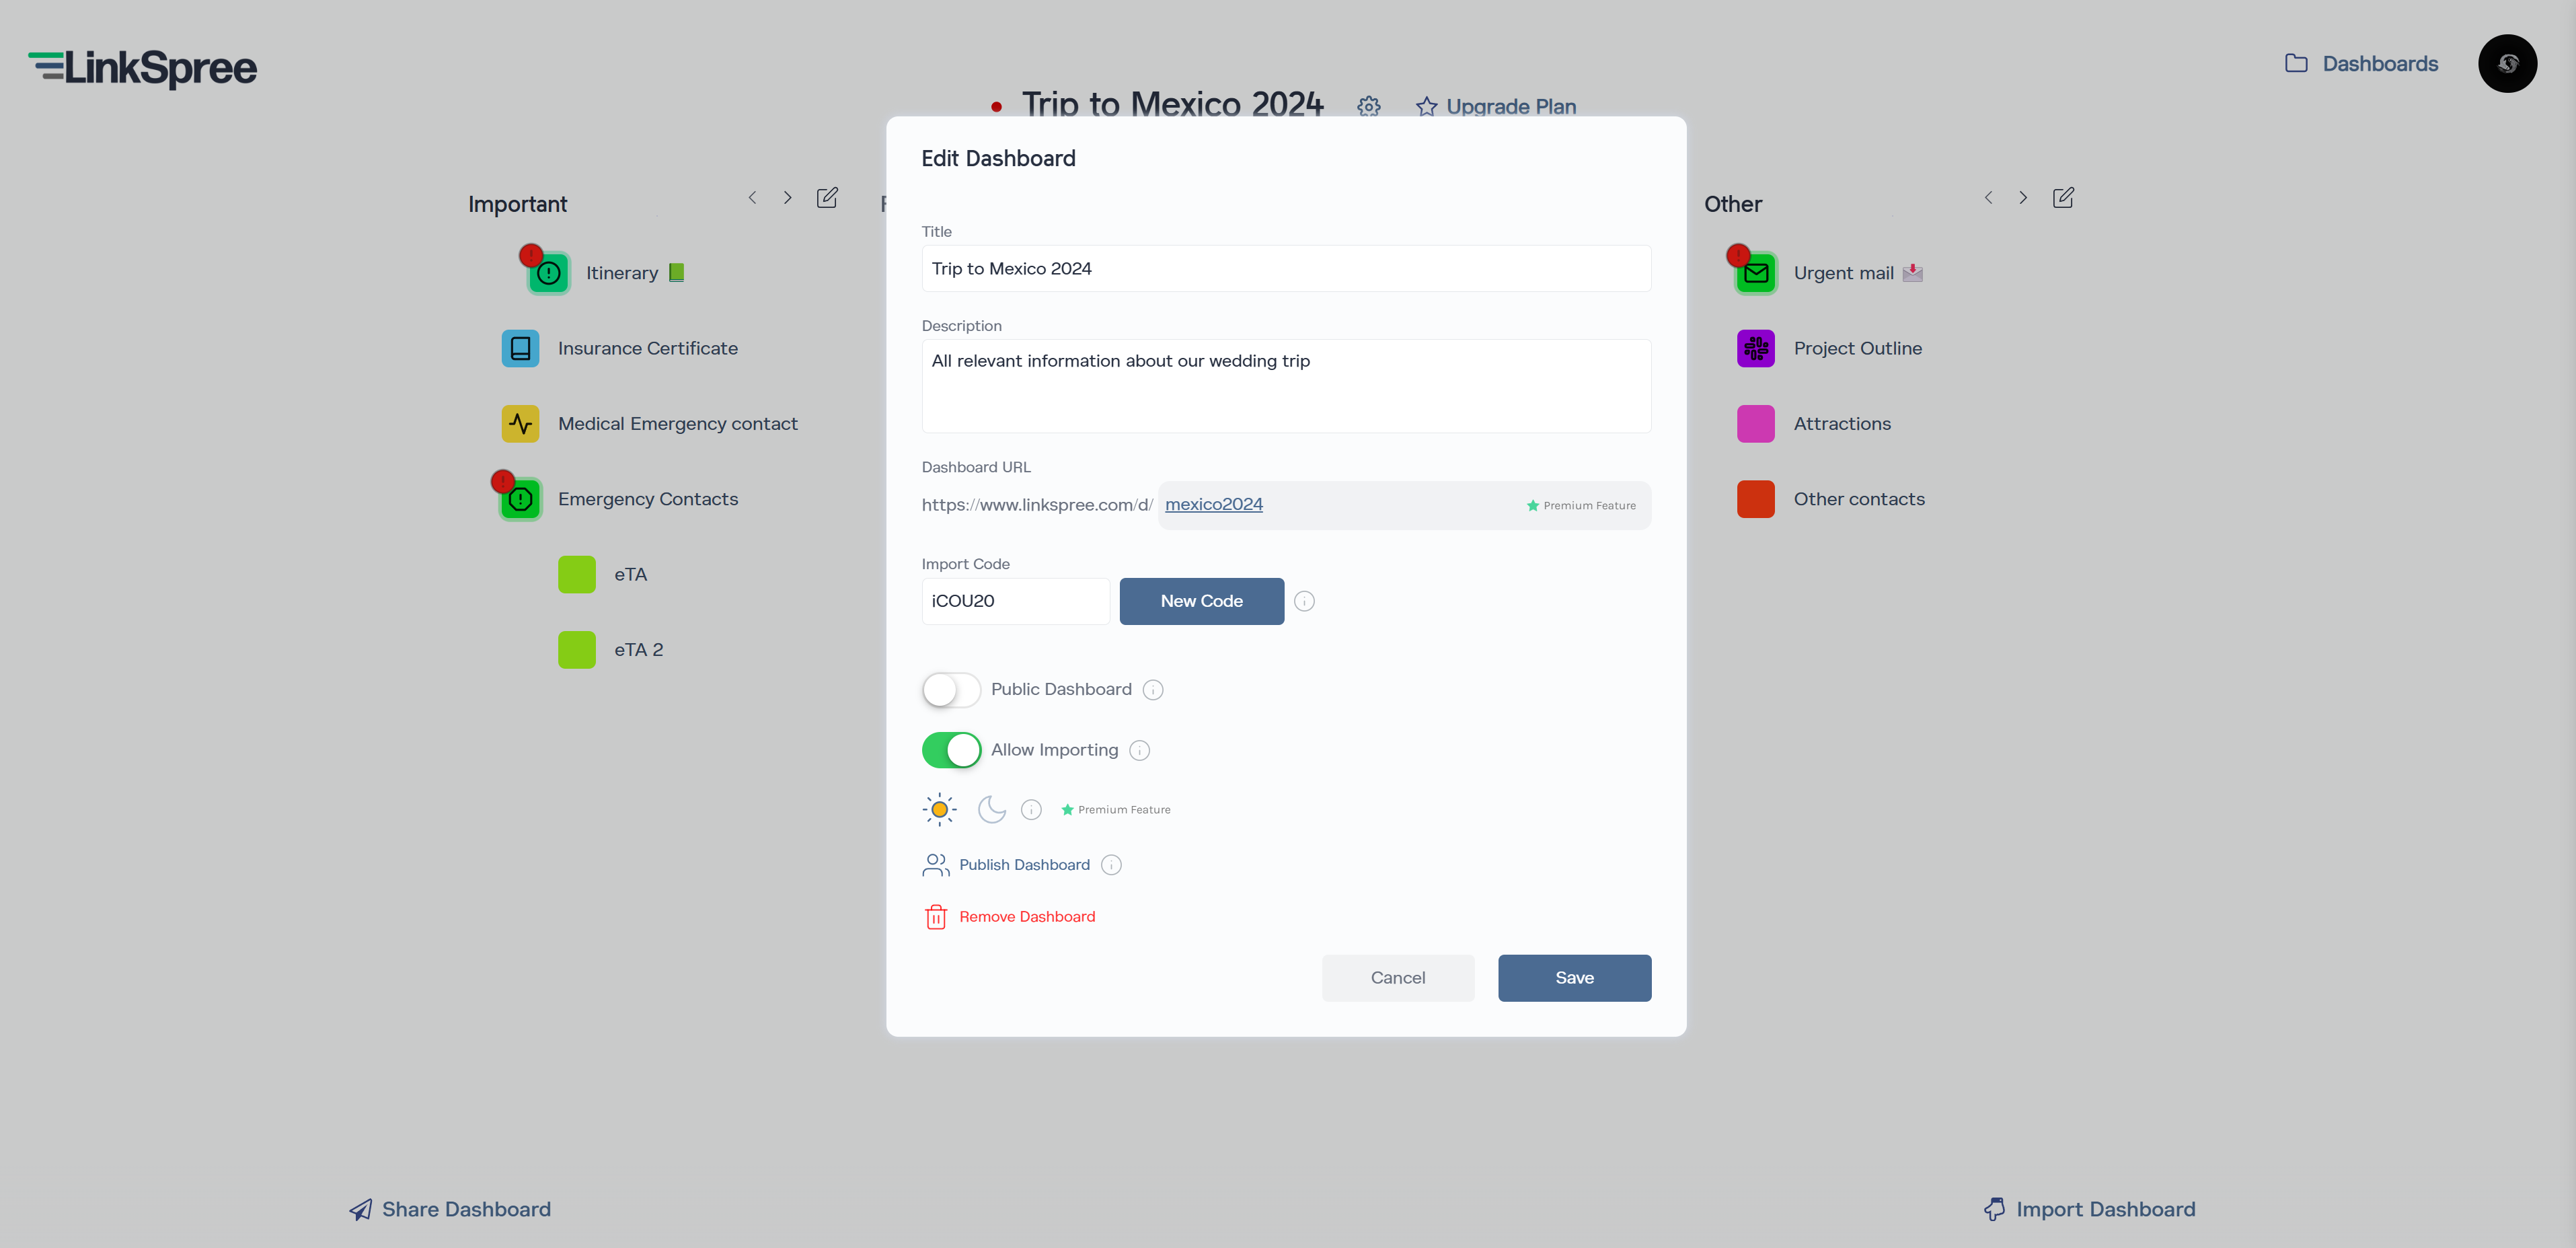Click the info icon beside New Code

click(x=1304, y=601)
